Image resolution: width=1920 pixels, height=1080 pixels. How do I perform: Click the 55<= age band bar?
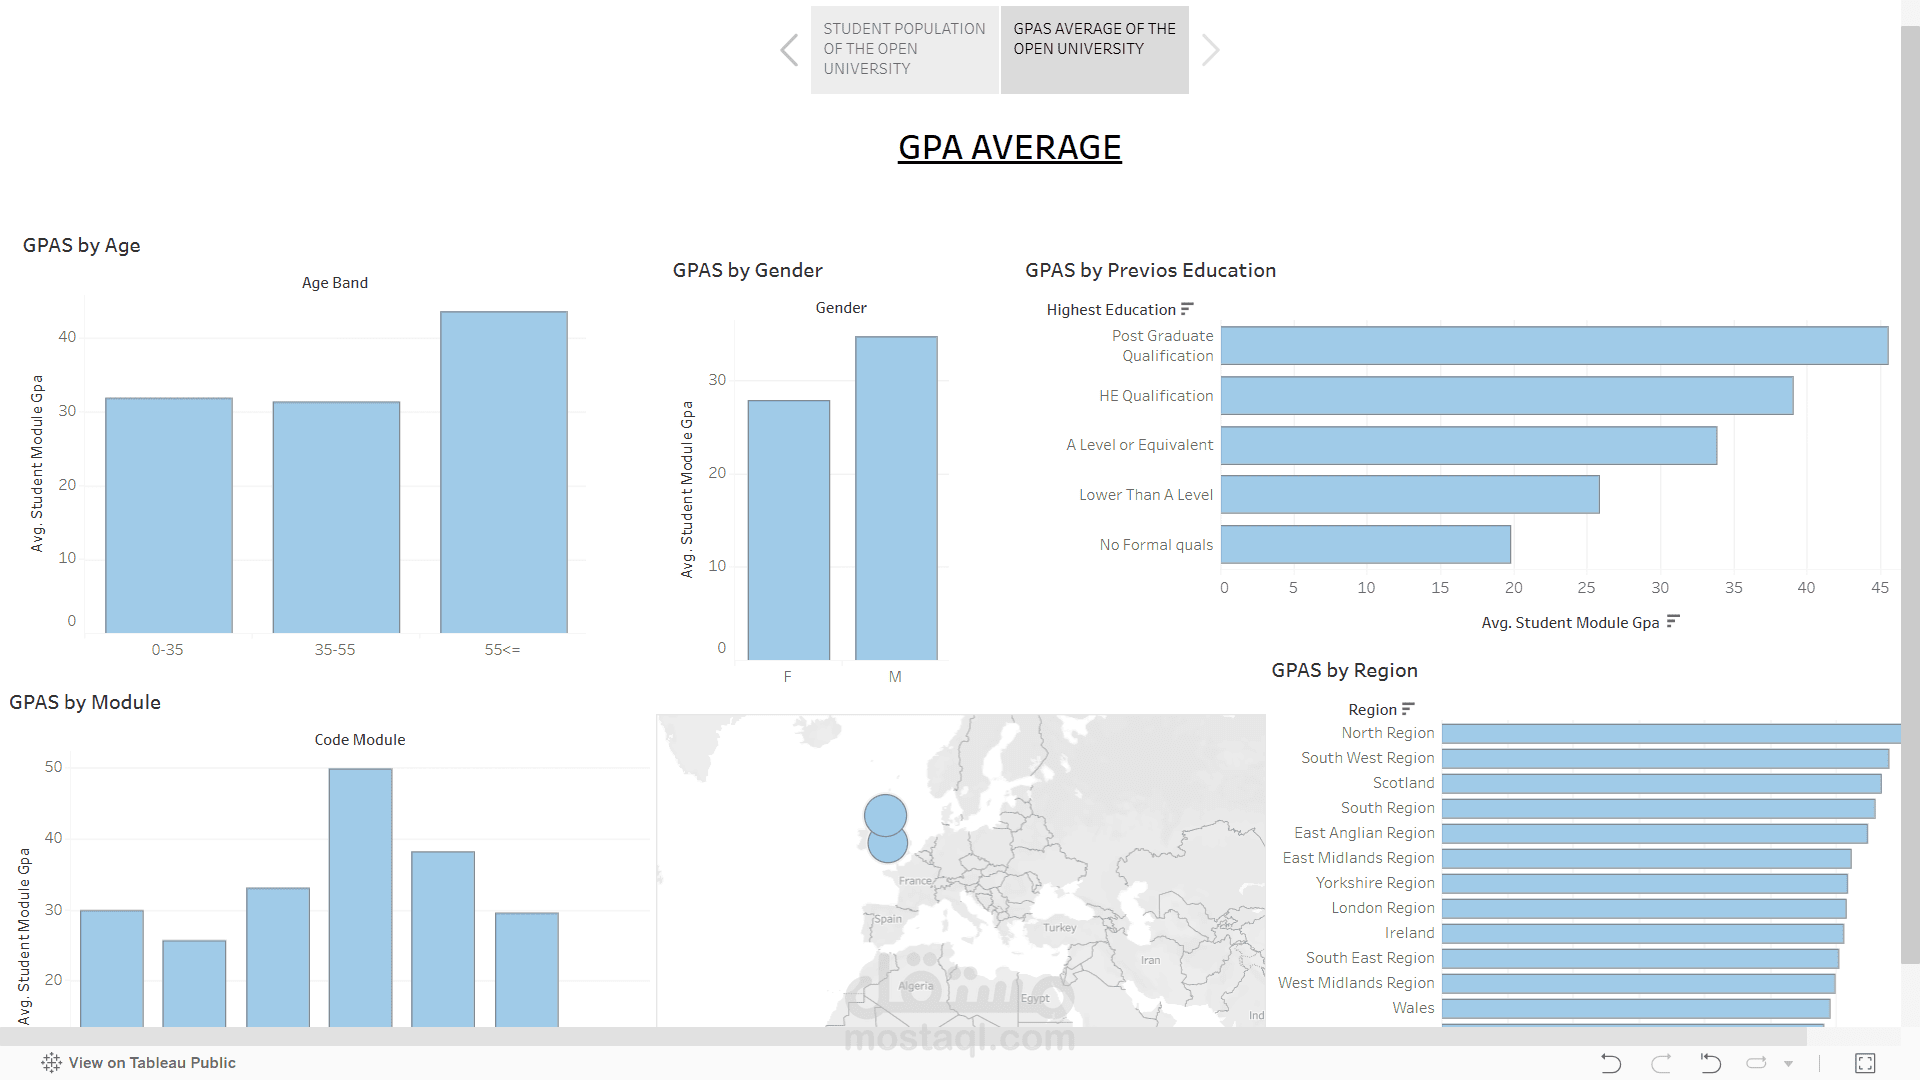pos(503,470)
